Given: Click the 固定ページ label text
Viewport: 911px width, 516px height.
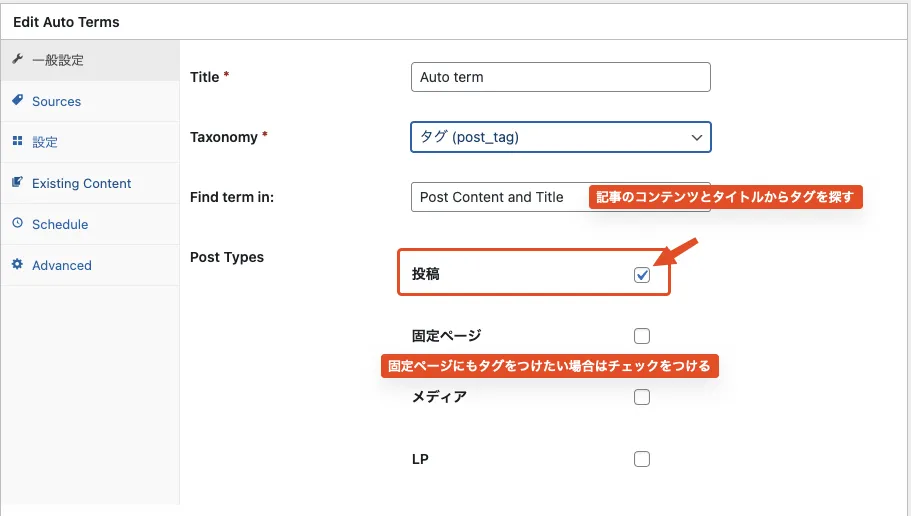Looking at the screenshot, I should 446,335.
